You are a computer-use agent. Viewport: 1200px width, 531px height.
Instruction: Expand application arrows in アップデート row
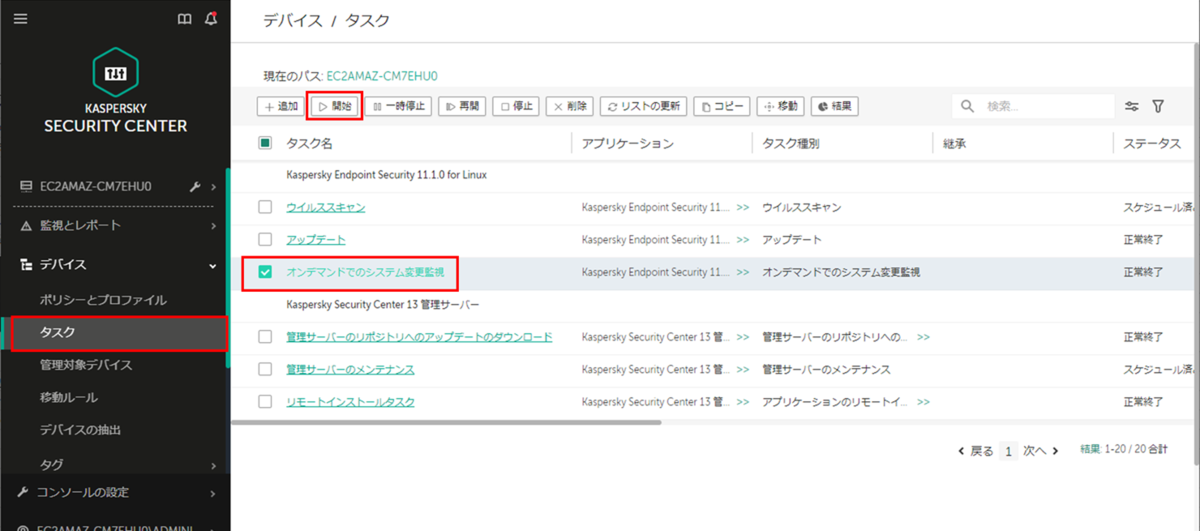point(743,240)
